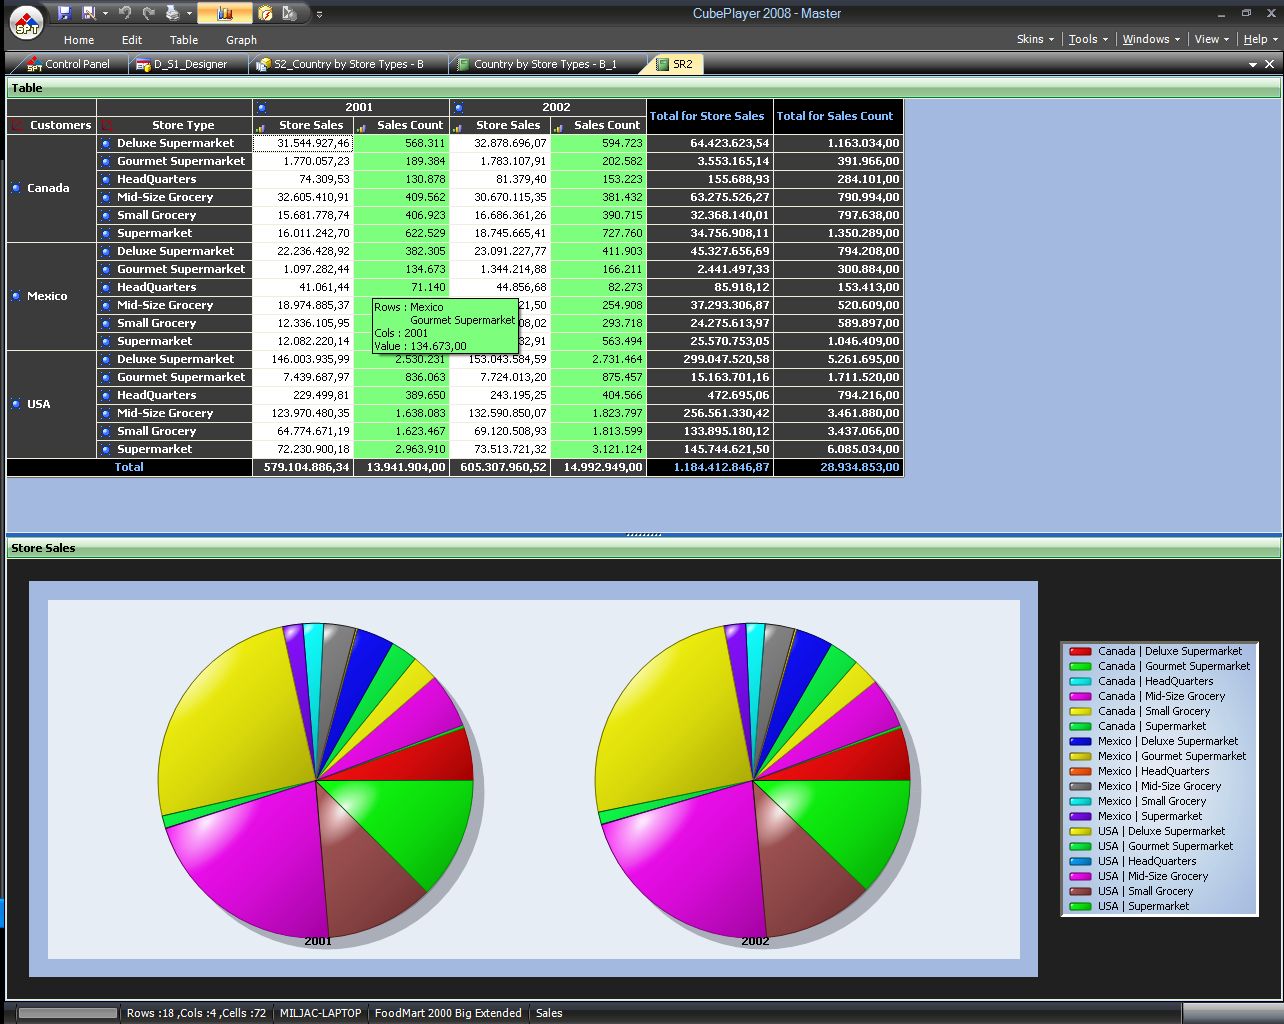Click the chart icon beside 2001 Store Sales

tap(261, 126)
